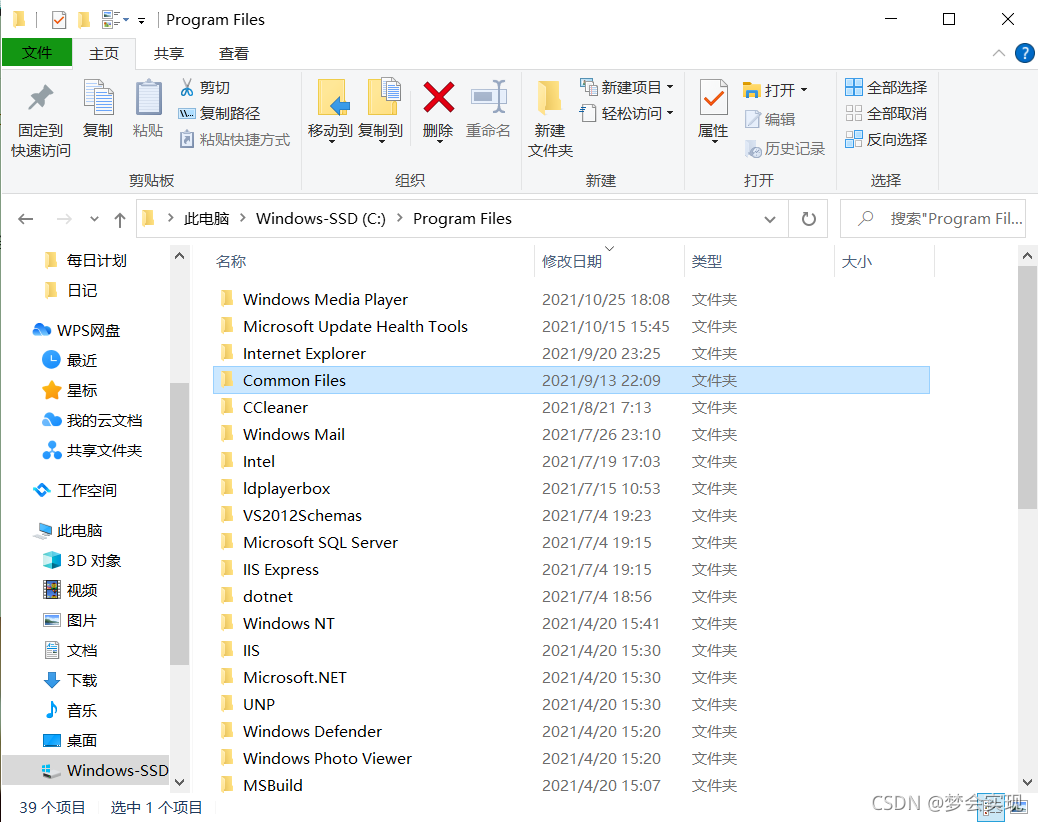Open the Copy to (复制到) dropdown
Viewport: 1039px width, 822px height.
tap(381, 142)
